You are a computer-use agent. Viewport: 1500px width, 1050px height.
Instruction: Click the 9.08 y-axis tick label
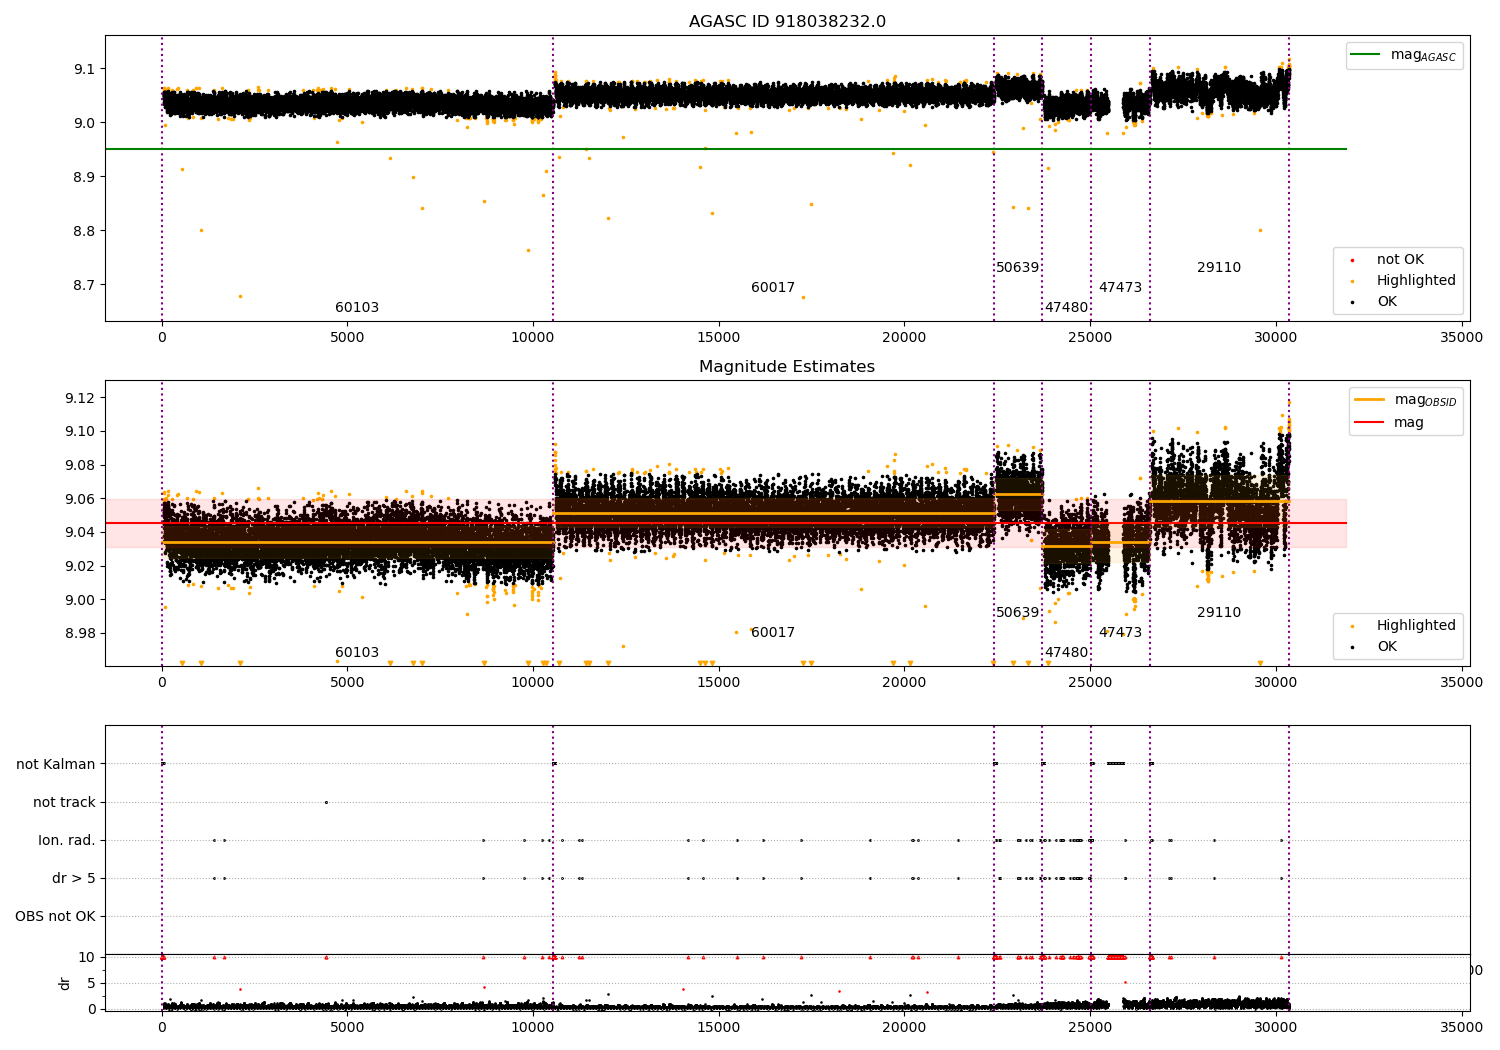coord(80,465)
